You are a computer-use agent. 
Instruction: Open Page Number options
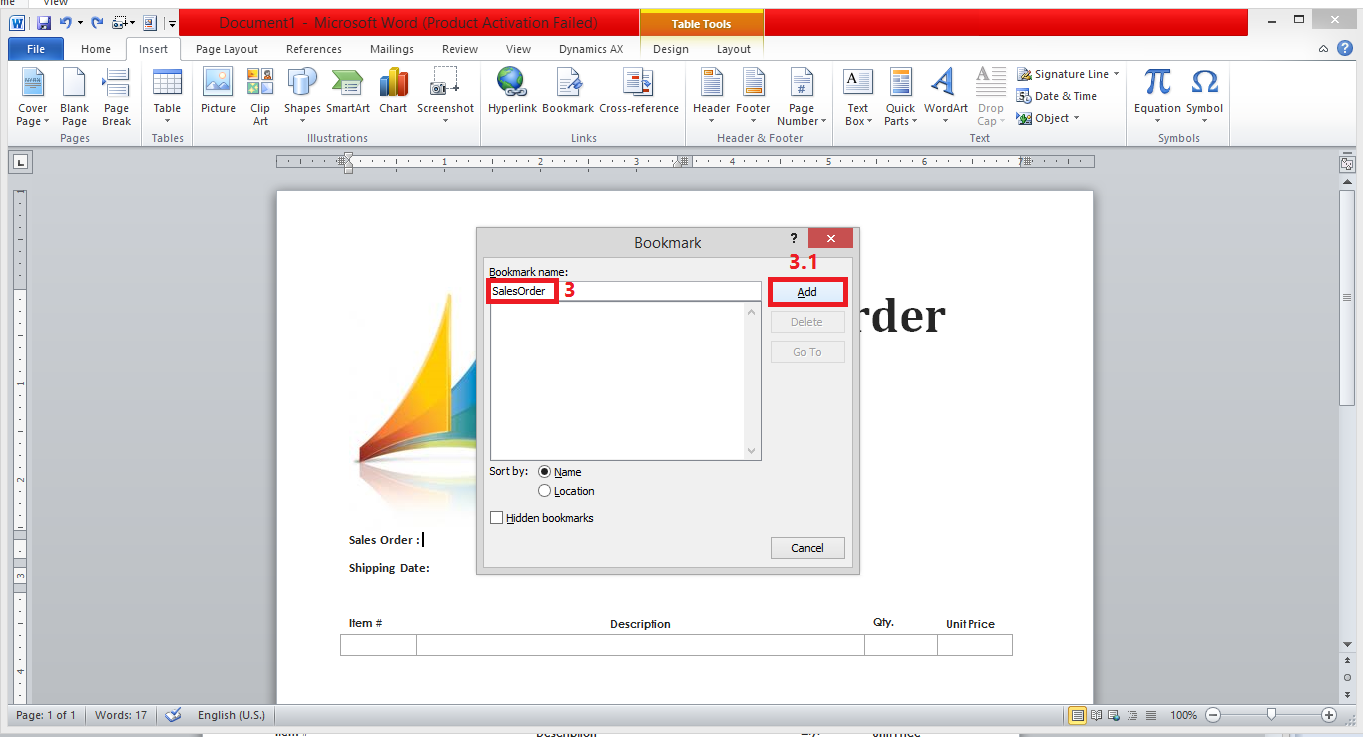(801, 97)
